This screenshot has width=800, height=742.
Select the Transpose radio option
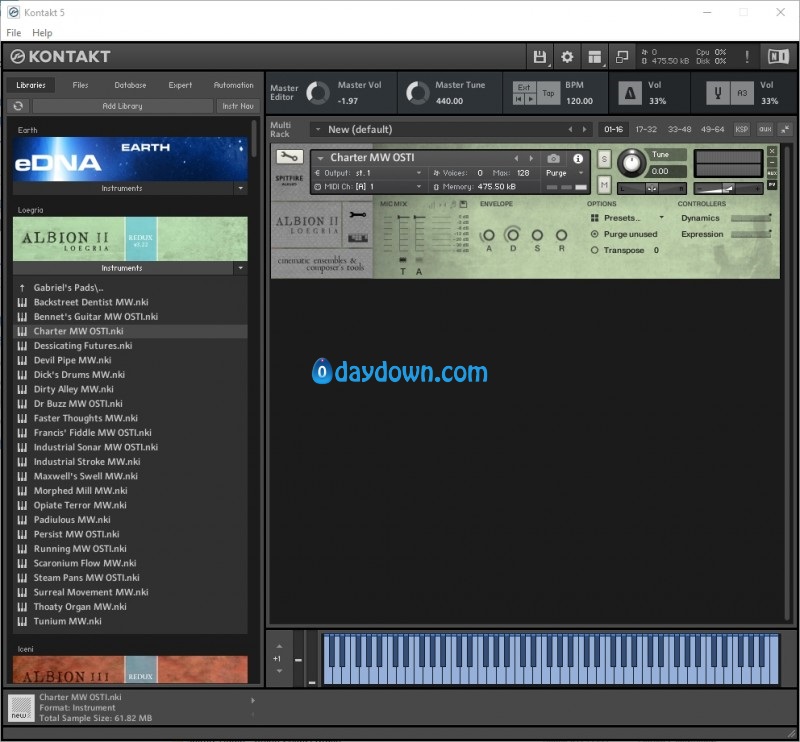pyautogui.click(x=594, y=250)
